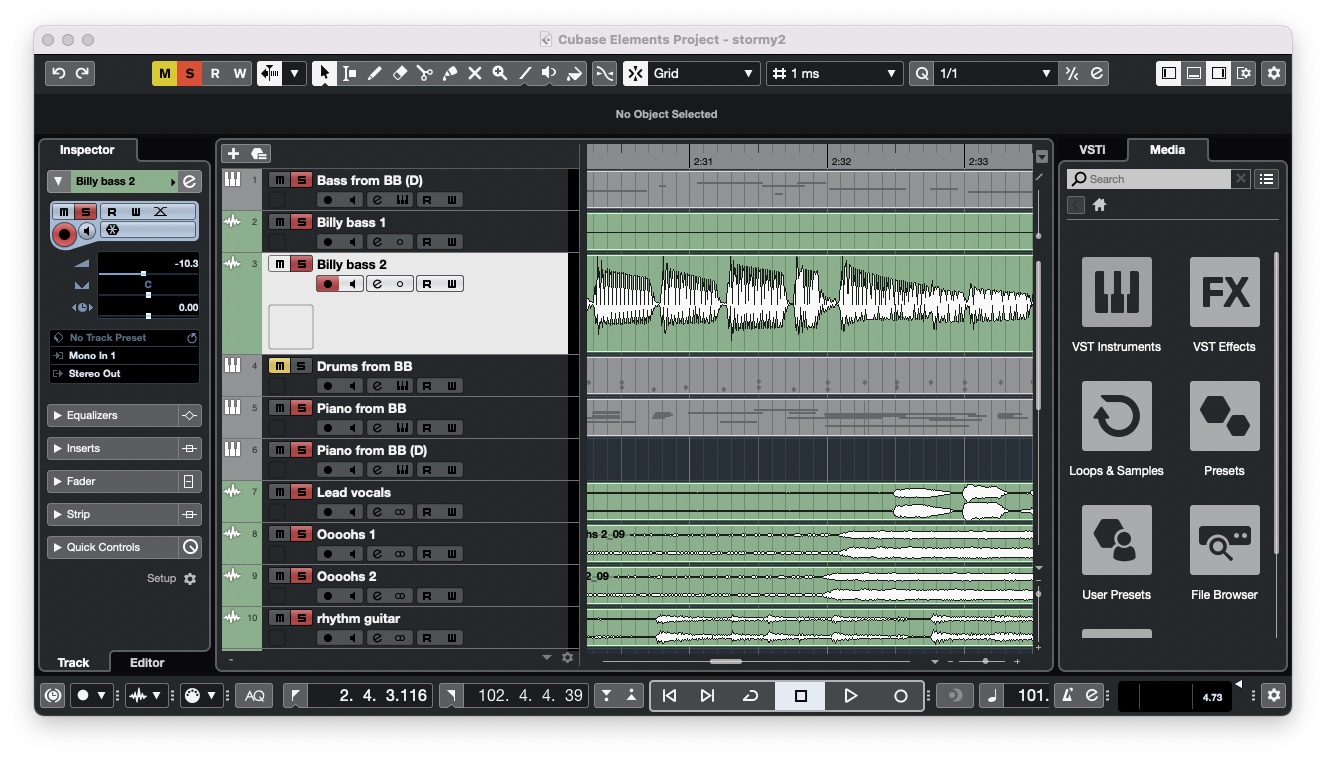Viewport: 1326px width, 758px height.
Task: Add a new track with plus button
Action: [233, 154]
